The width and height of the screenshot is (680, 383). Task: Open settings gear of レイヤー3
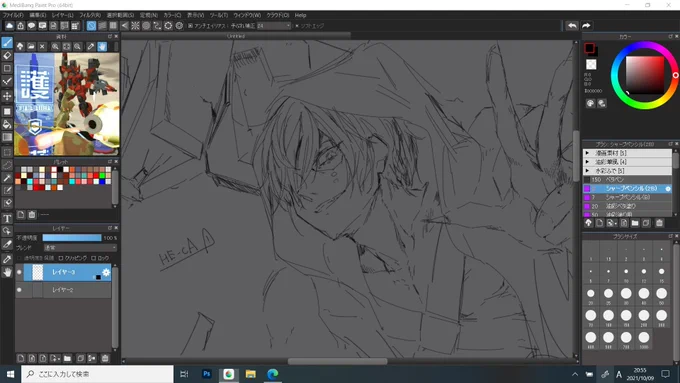[x=106, y=272]
